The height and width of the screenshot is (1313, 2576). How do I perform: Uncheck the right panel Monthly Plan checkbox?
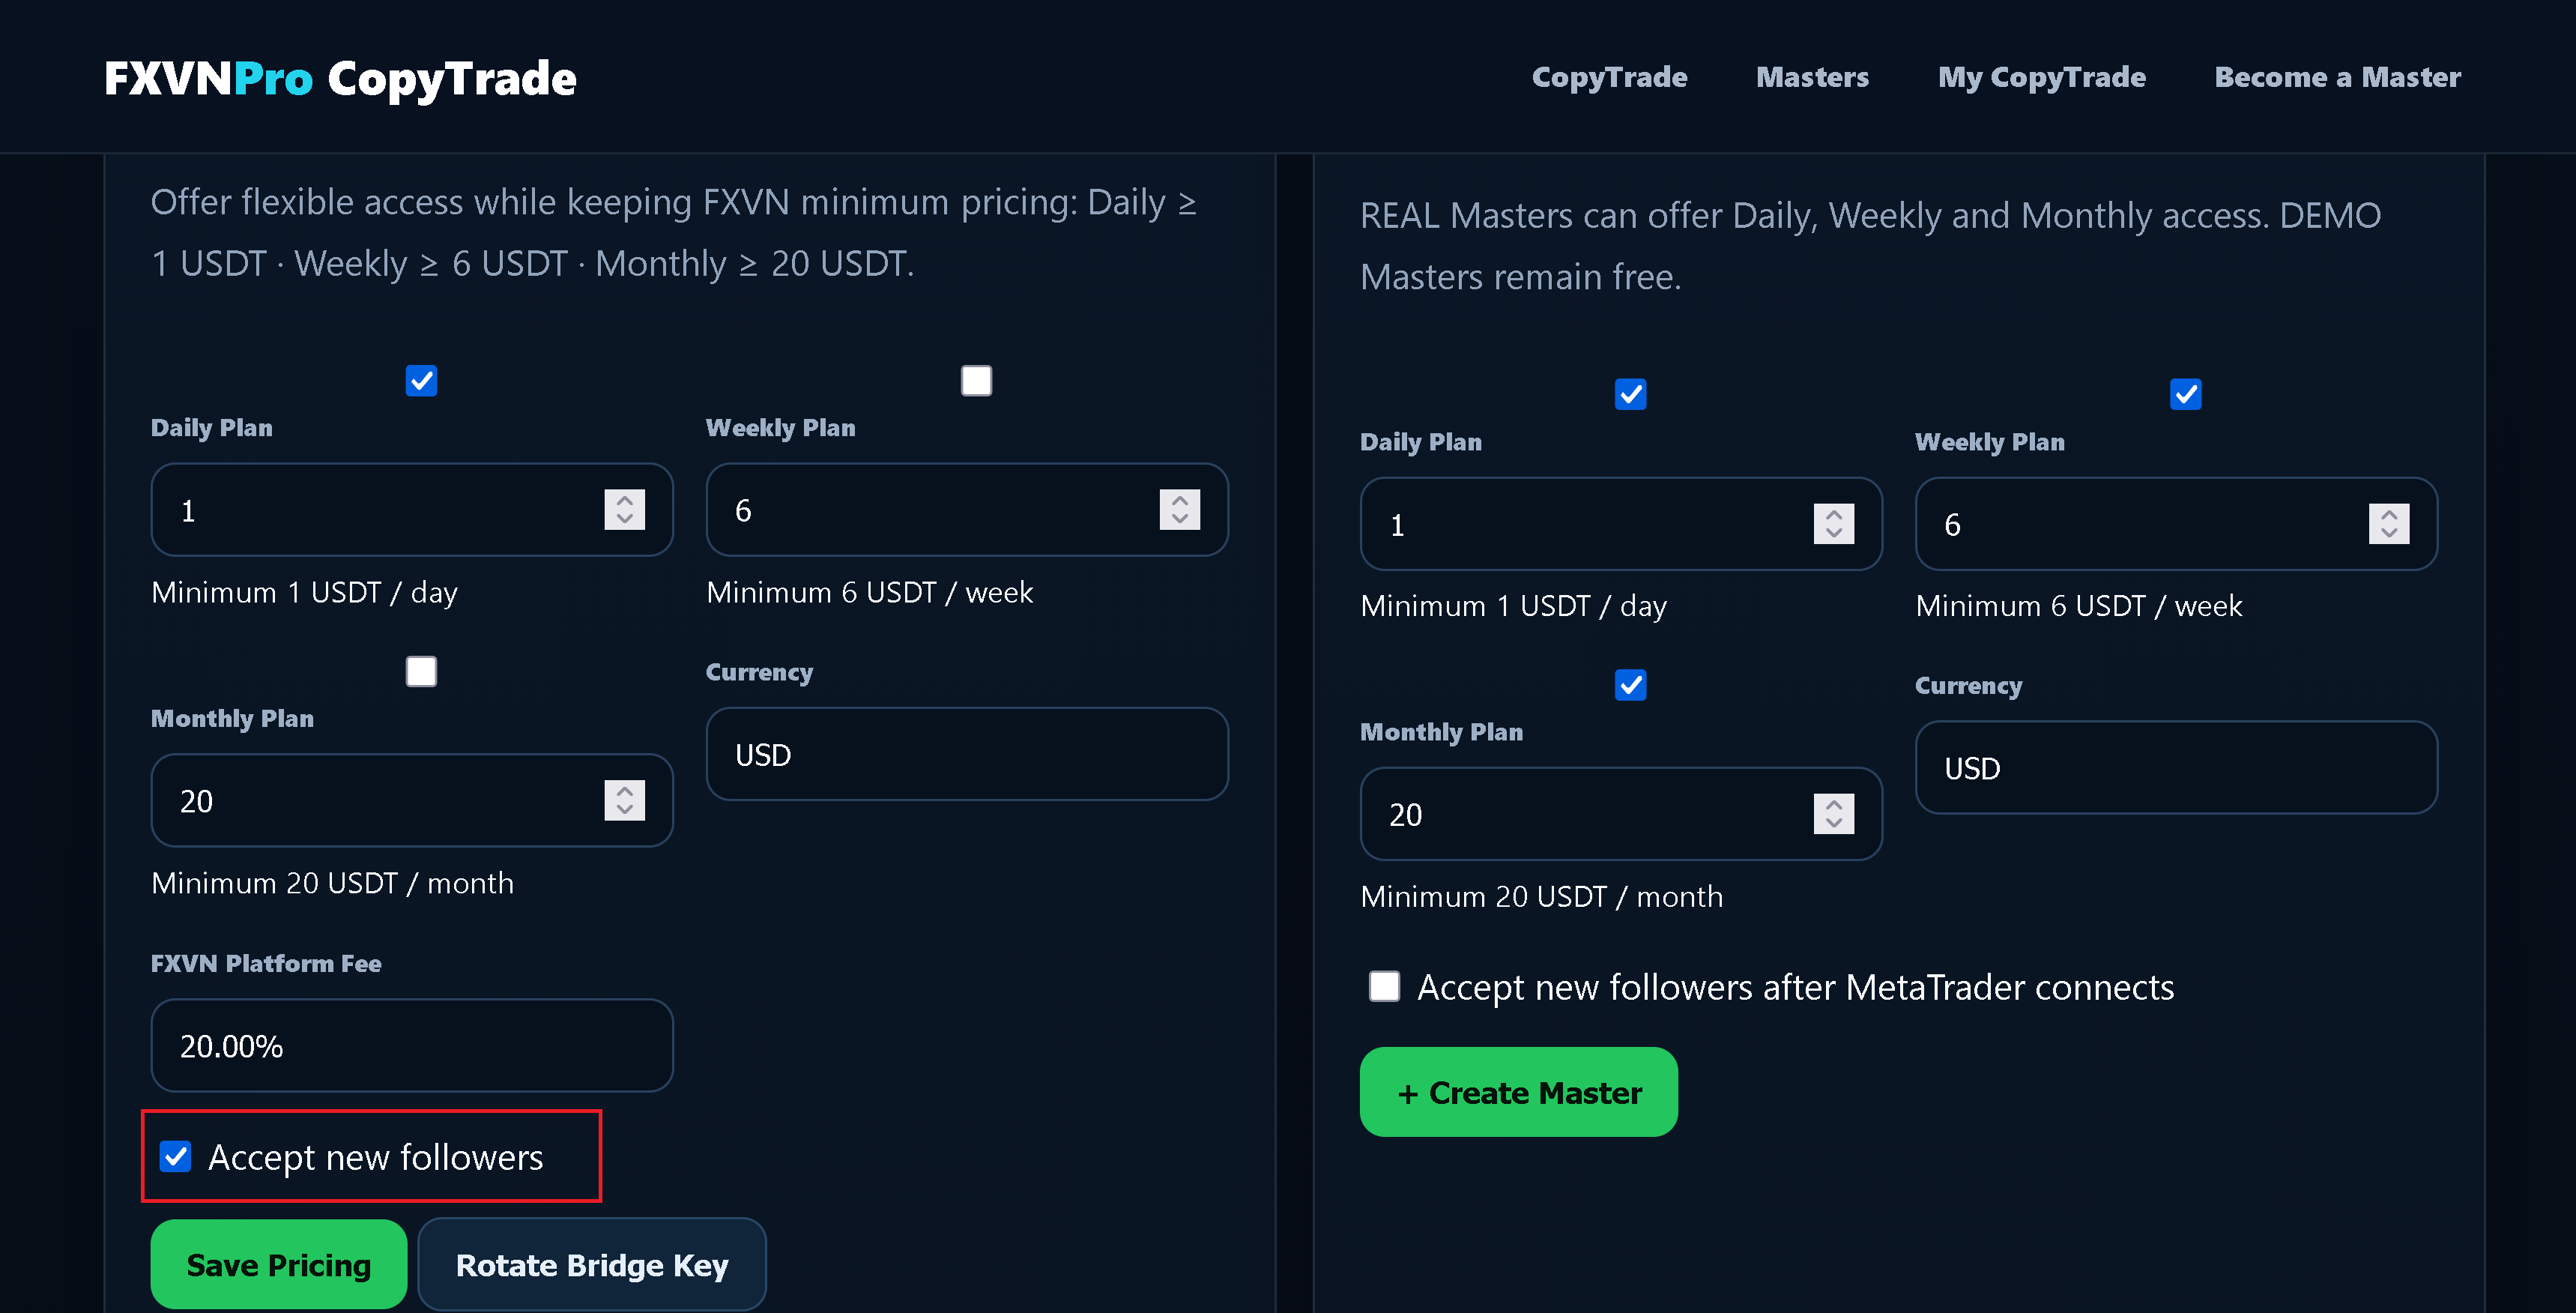1630,685
